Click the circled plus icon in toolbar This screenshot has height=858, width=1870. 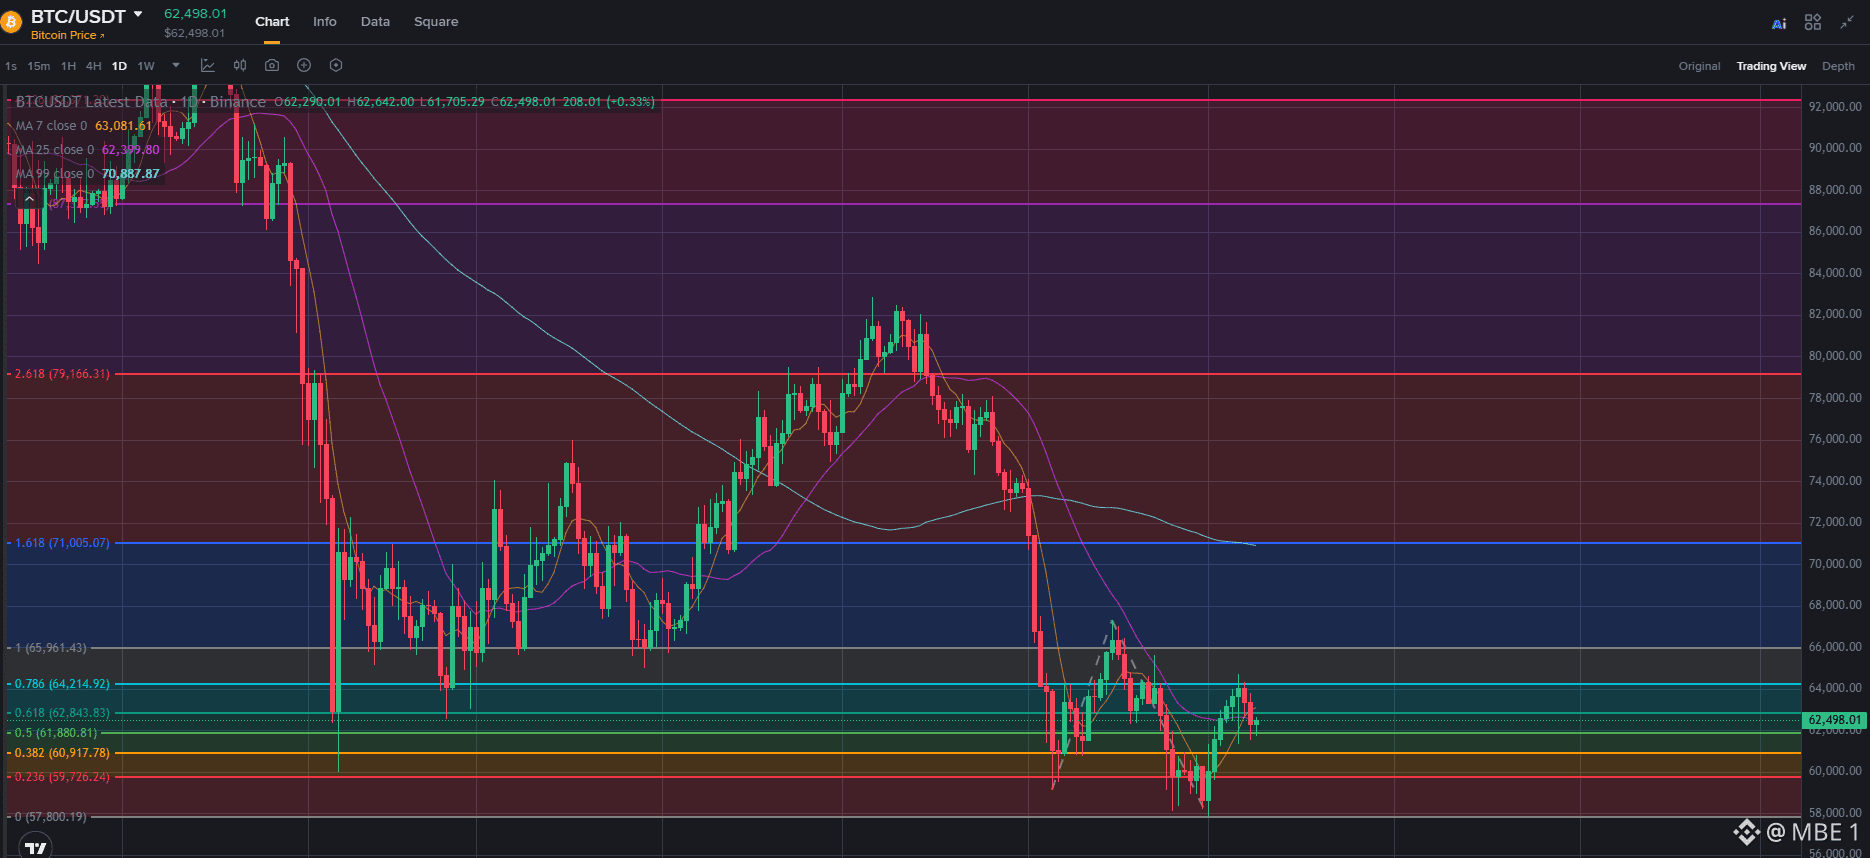coord(304,65)
